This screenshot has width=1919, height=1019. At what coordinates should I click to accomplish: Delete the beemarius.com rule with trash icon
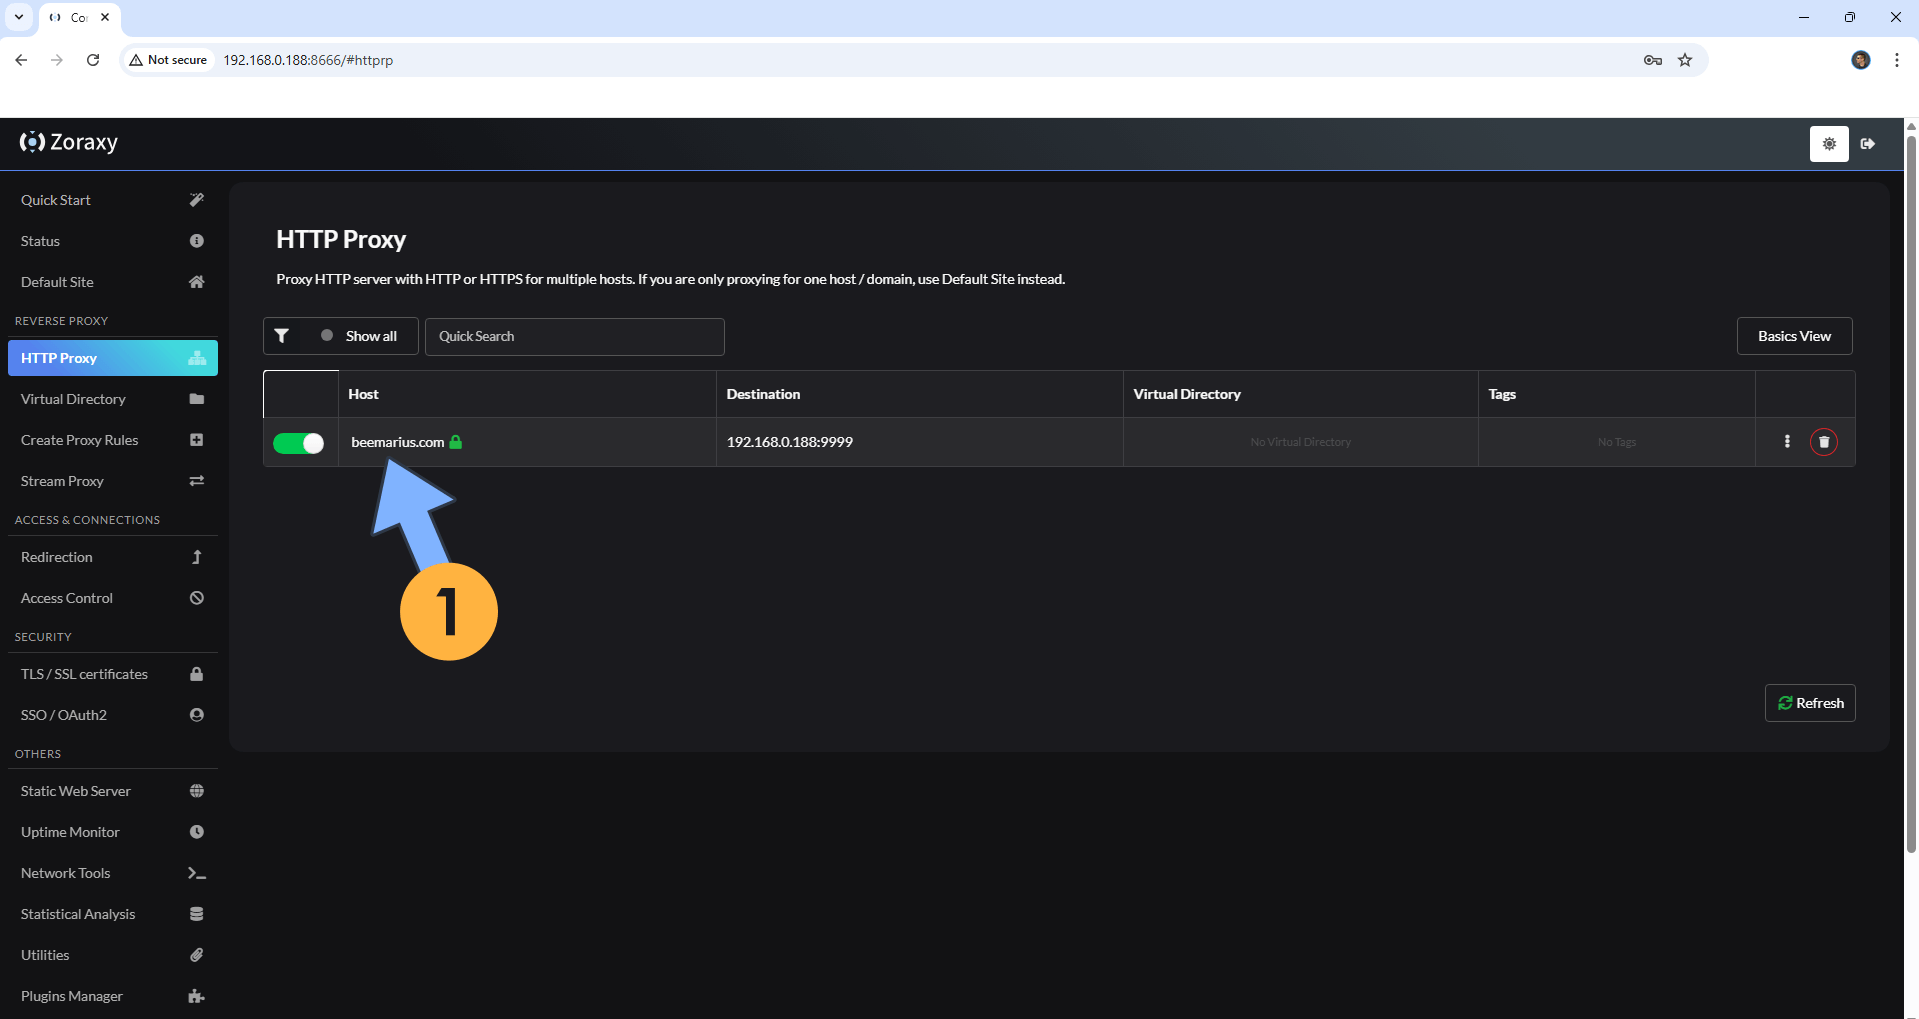click(1823, 441)
